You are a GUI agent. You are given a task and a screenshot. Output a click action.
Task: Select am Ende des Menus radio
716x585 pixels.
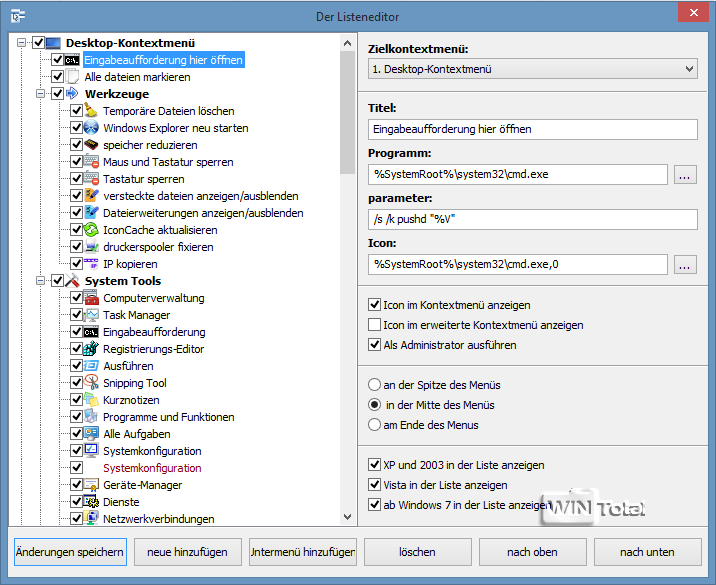tap(374, 425)
